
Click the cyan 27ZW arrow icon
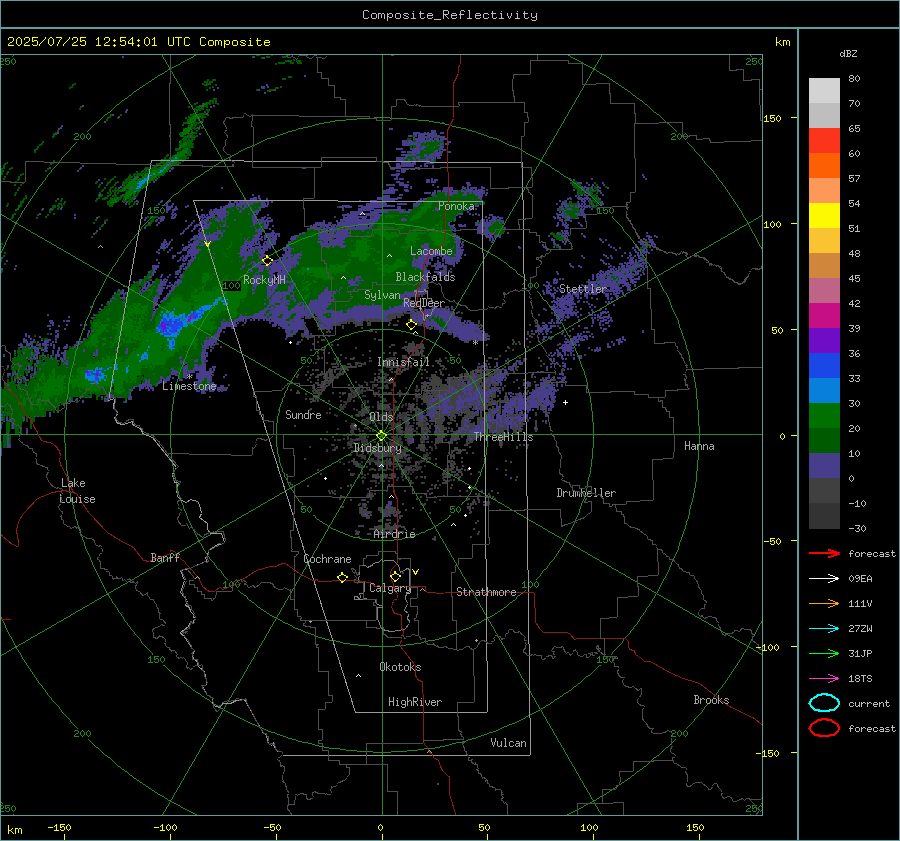pos(824,629)
